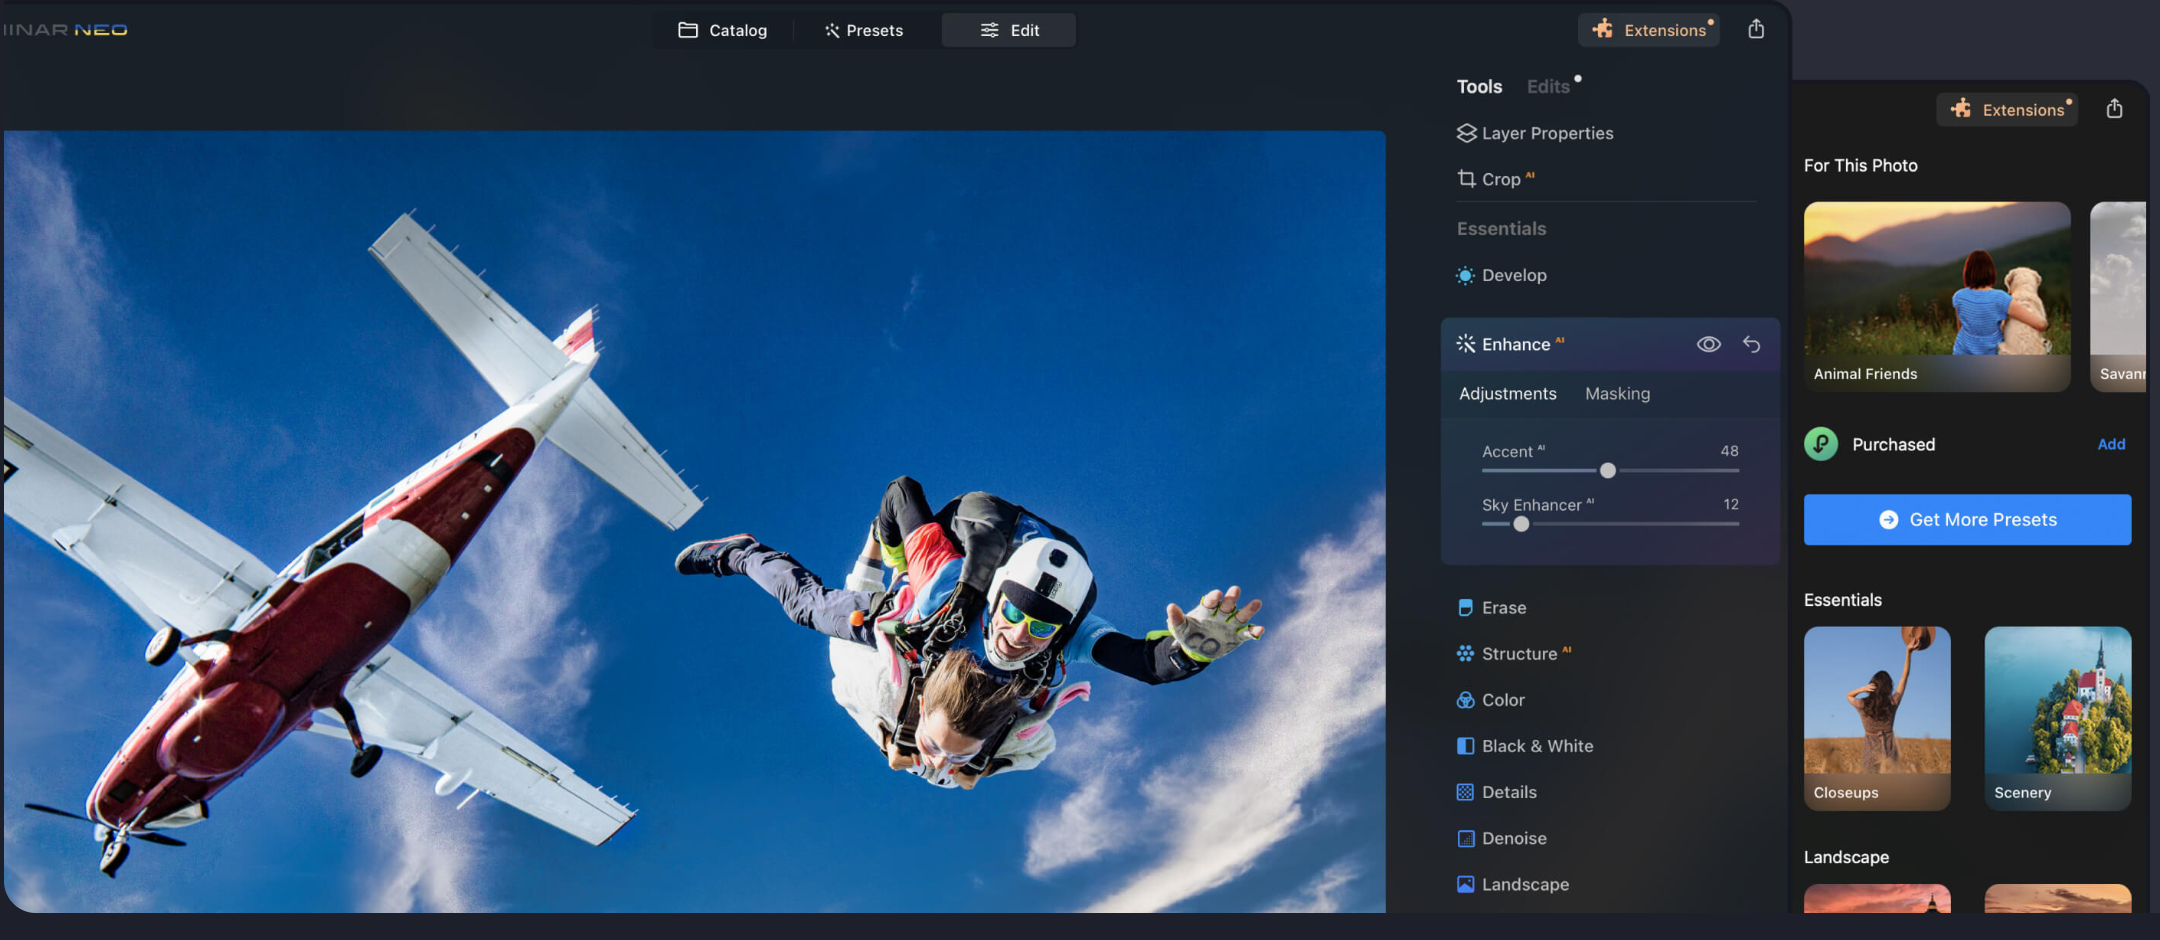Viewport: 2160px width, 940px height.
Task: Select the Savanna preset thumbnail
Action: point(2118,296)
